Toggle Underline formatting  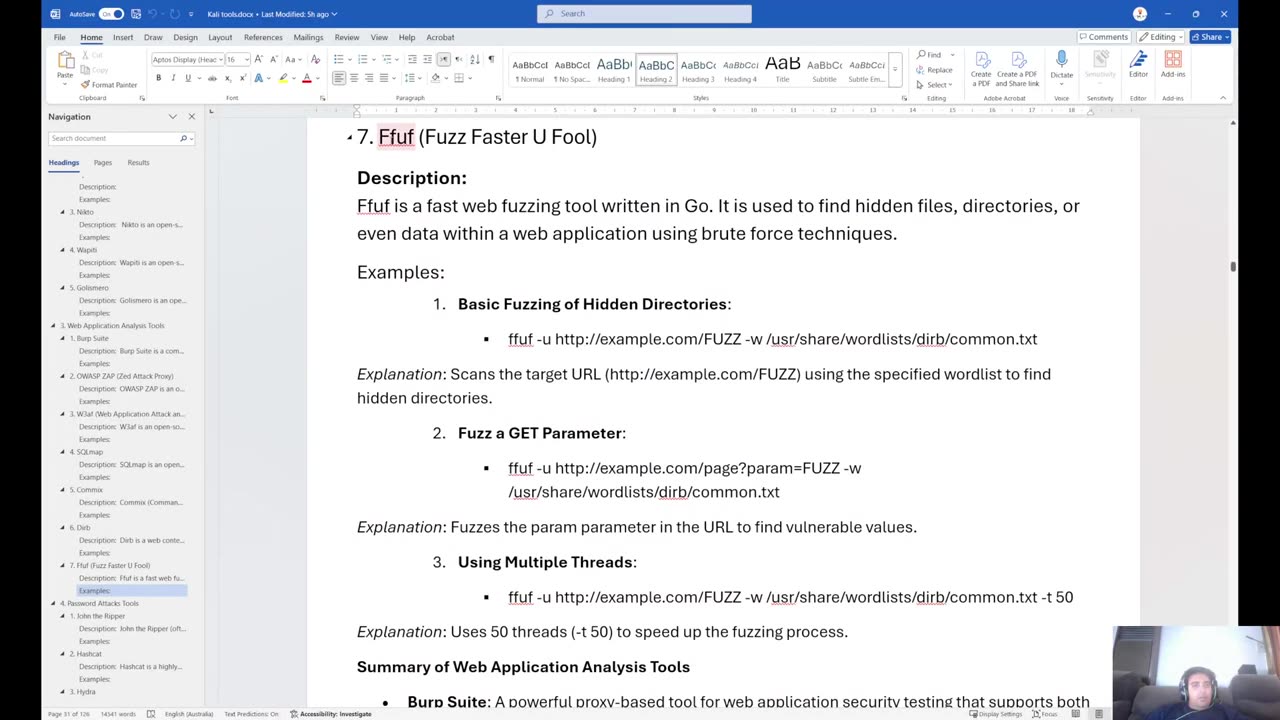click(x=187, y=78)
